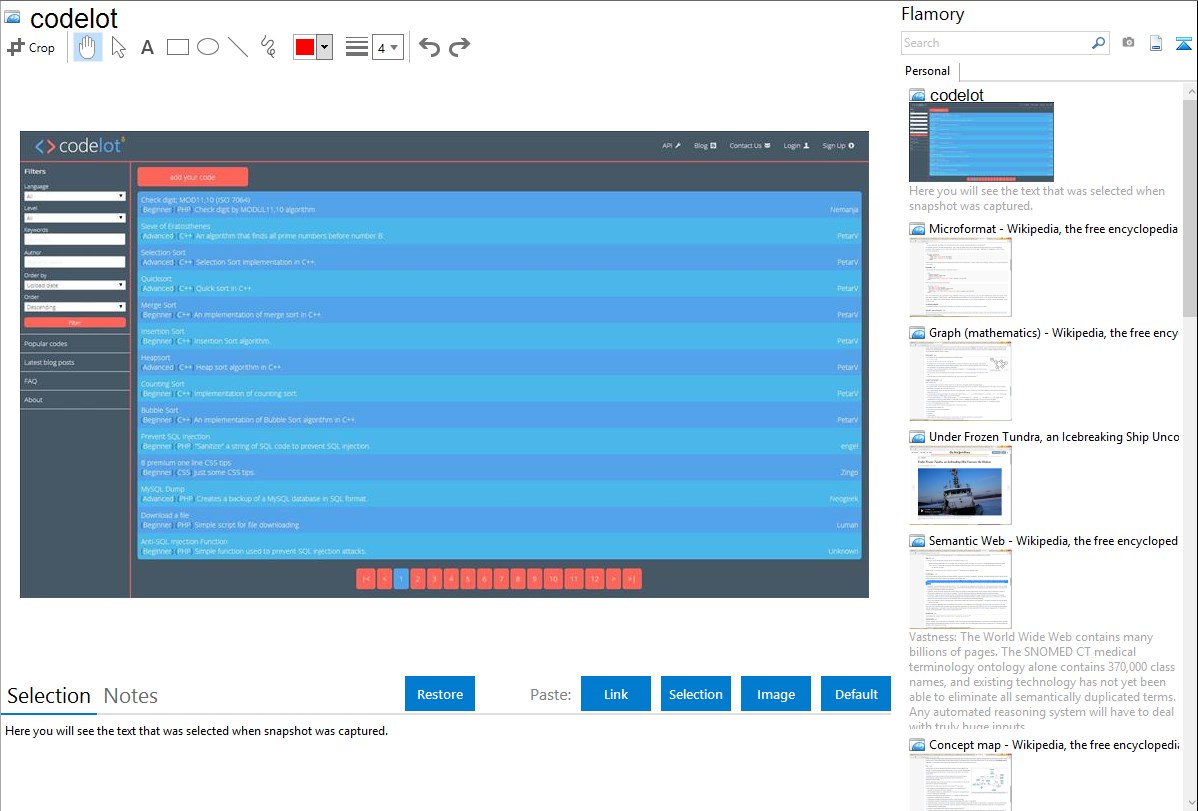Open the Under Frozen Tundra snapshot title
Screen dimensions: 1198x811
[x=1054, y=436]
